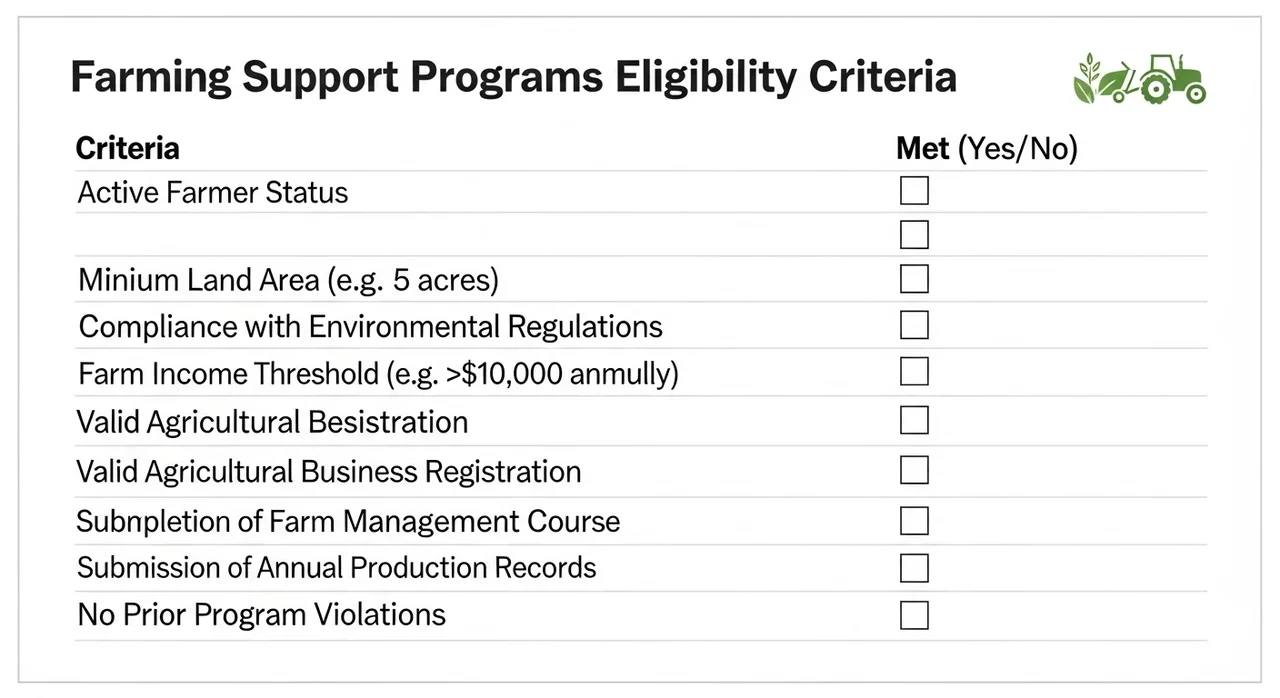Image resolution: width=1280 pixels, height=698 pixels.
Task: Click the Criteria column header
Action: tap(128, 149)
